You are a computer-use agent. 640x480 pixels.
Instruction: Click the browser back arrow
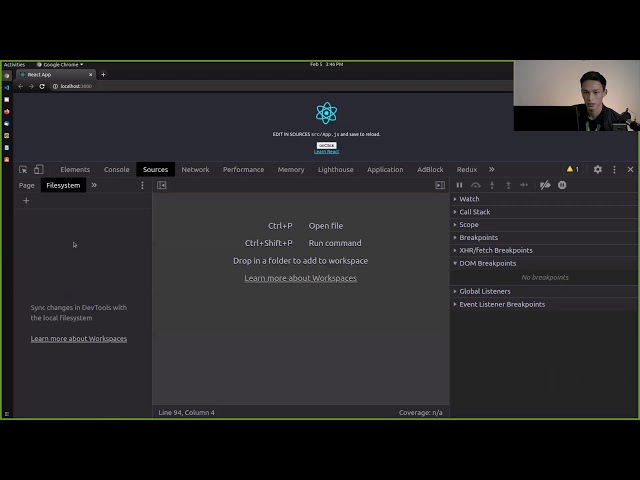(20, 87)
